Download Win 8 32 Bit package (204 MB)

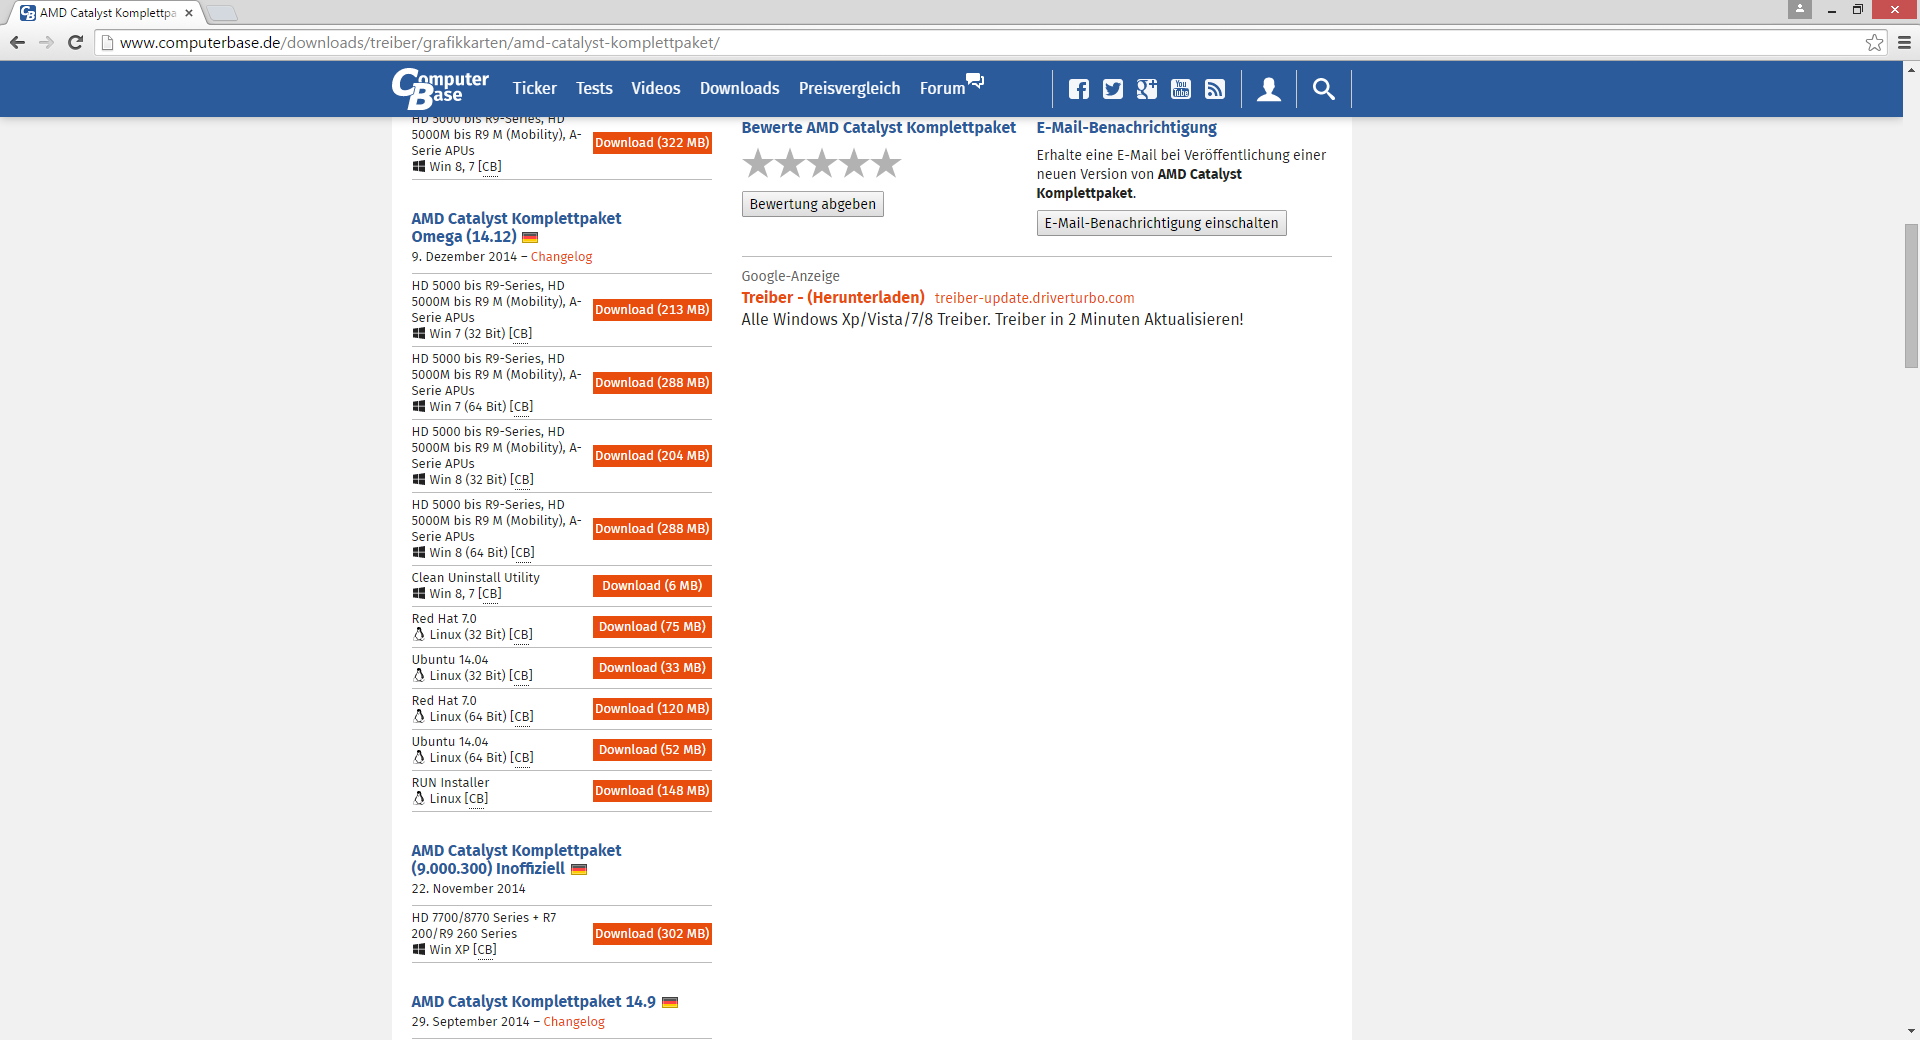click(652, 456)
